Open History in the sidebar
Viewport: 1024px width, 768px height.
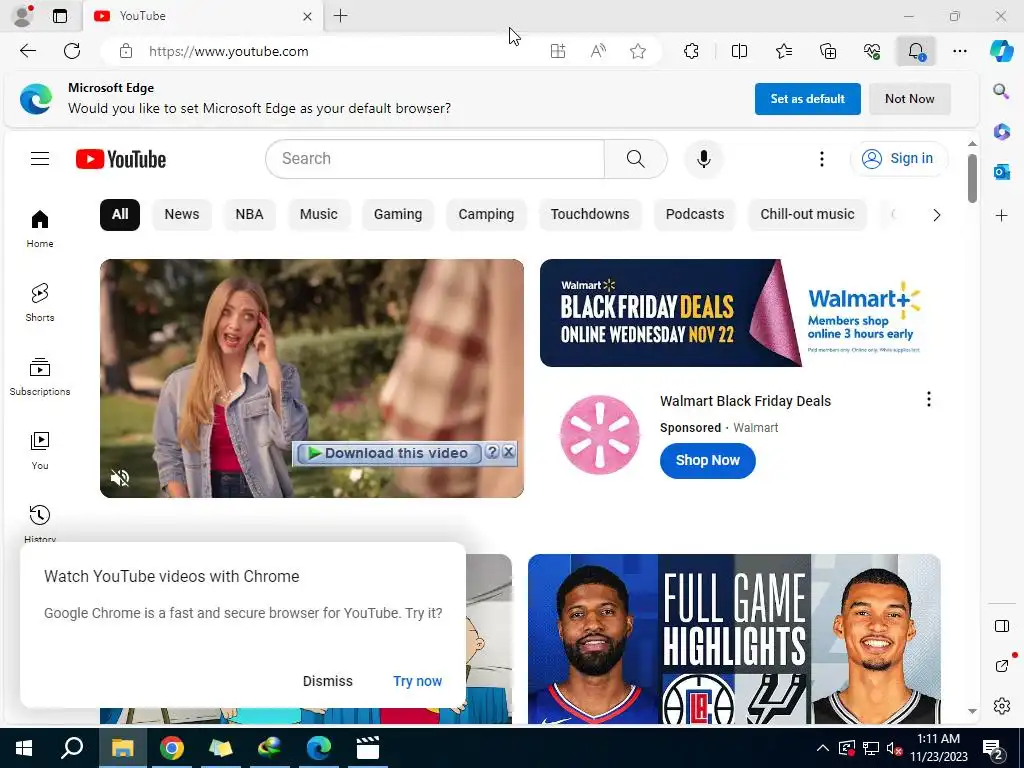40,522
